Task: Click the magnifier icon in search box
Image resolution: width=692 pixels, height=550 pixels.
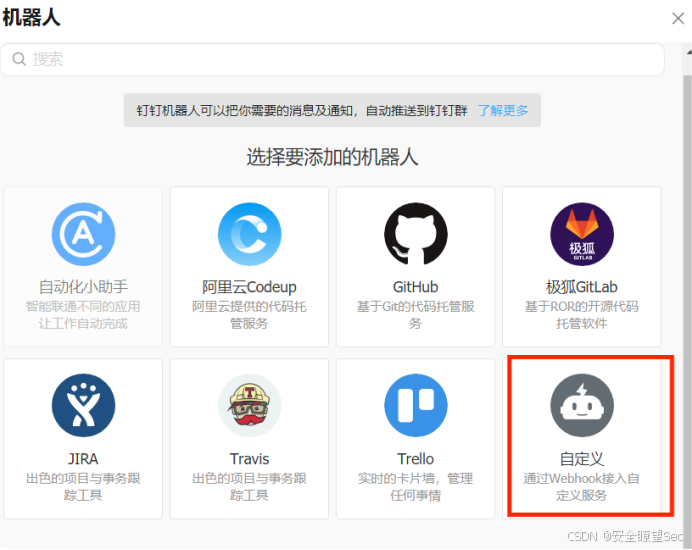Action: pos(19,59)
